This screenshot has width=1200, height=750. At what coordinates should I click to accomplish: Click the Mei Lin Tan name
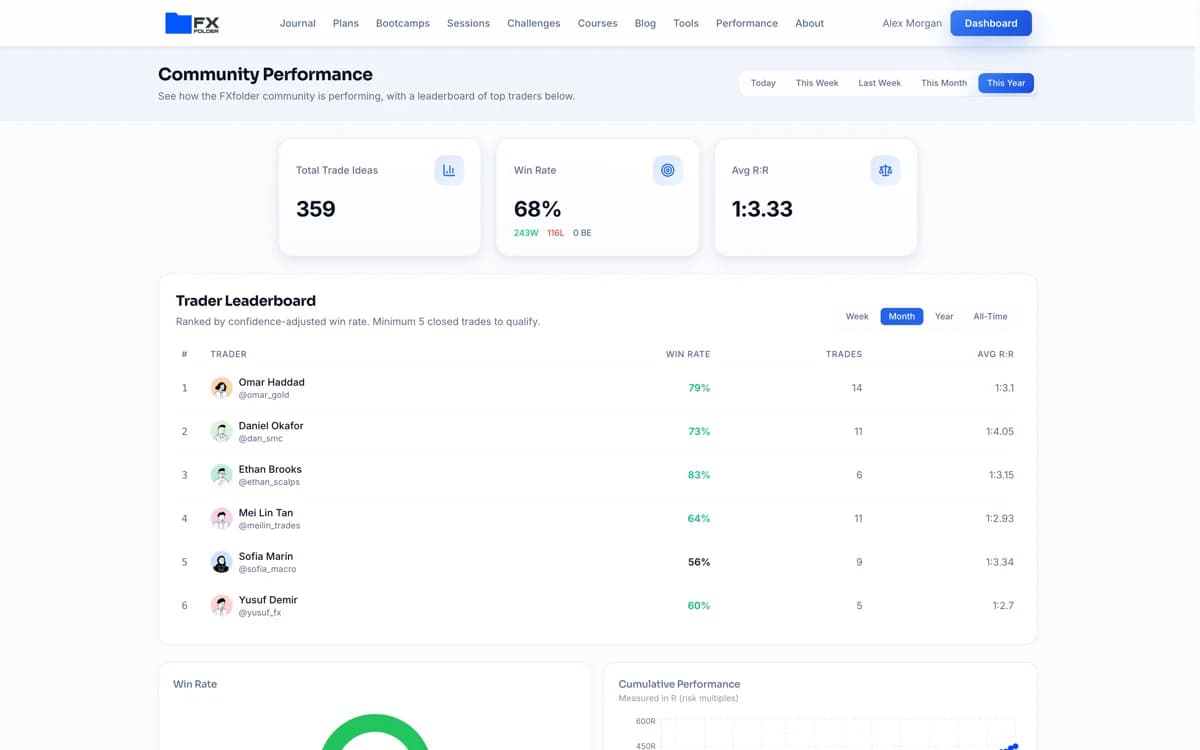pyautogui.click(x=266, y=513)
